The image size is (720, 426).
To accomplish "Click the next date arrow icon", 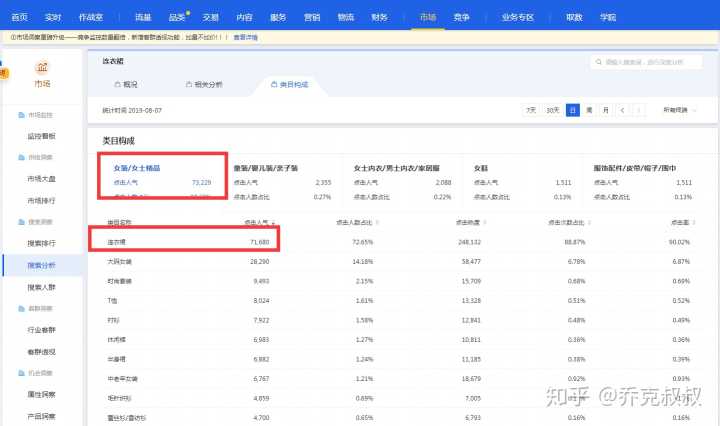I will click(x=641, y=110).
